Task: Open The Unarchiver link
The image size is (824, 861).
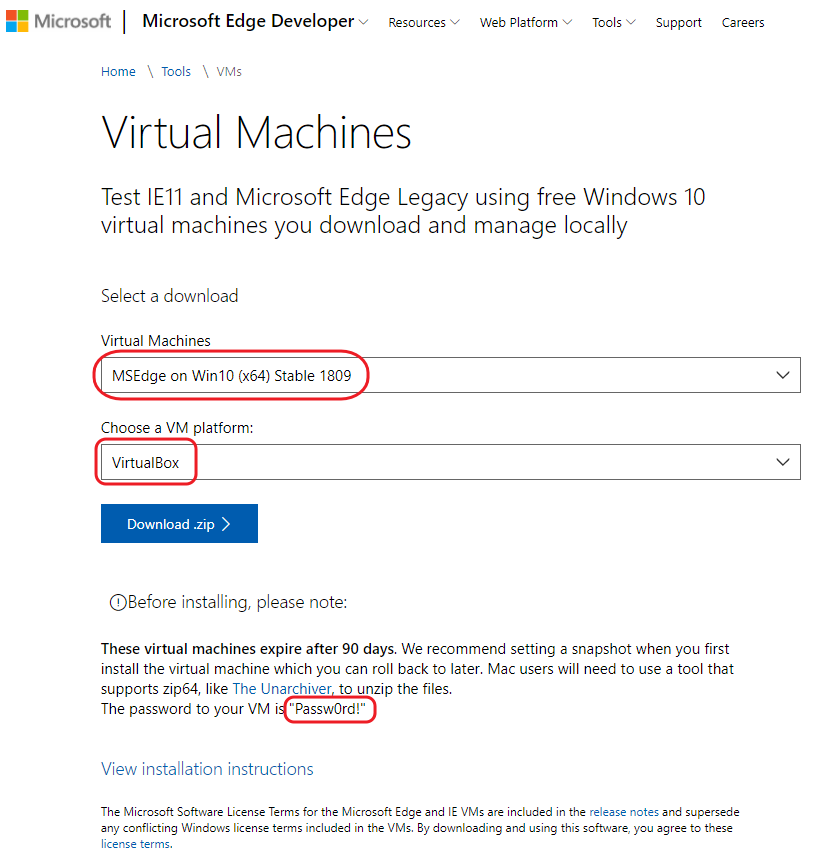Action: [x=282, y=689]
